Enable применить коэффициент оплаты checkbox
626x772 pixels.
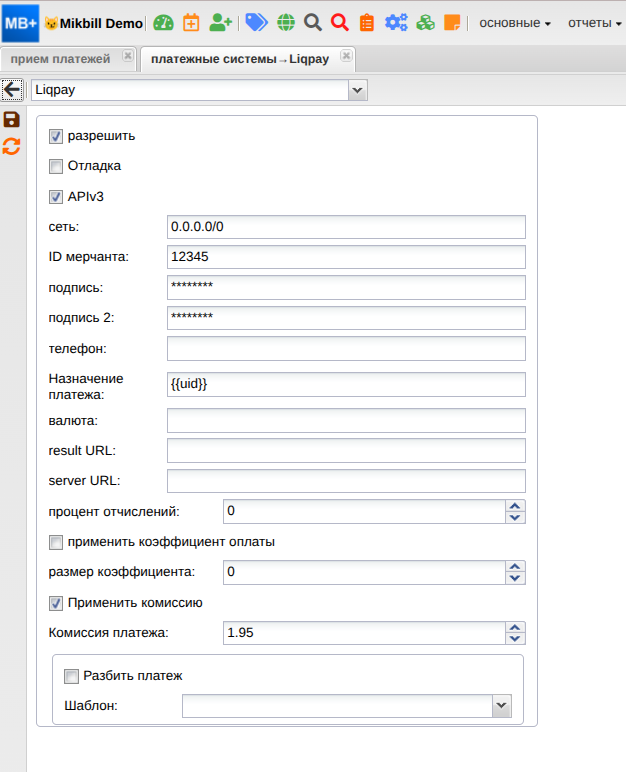56,543
